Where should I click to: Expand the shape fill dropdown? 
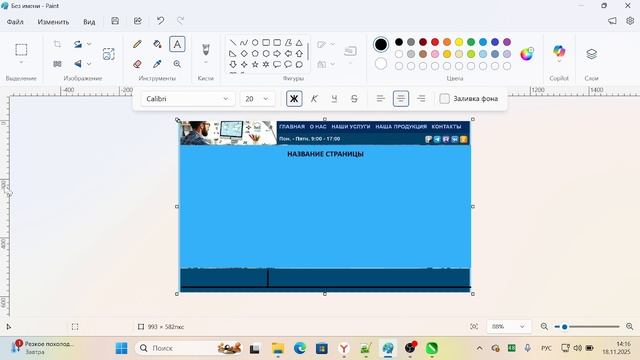click(332, 64)
